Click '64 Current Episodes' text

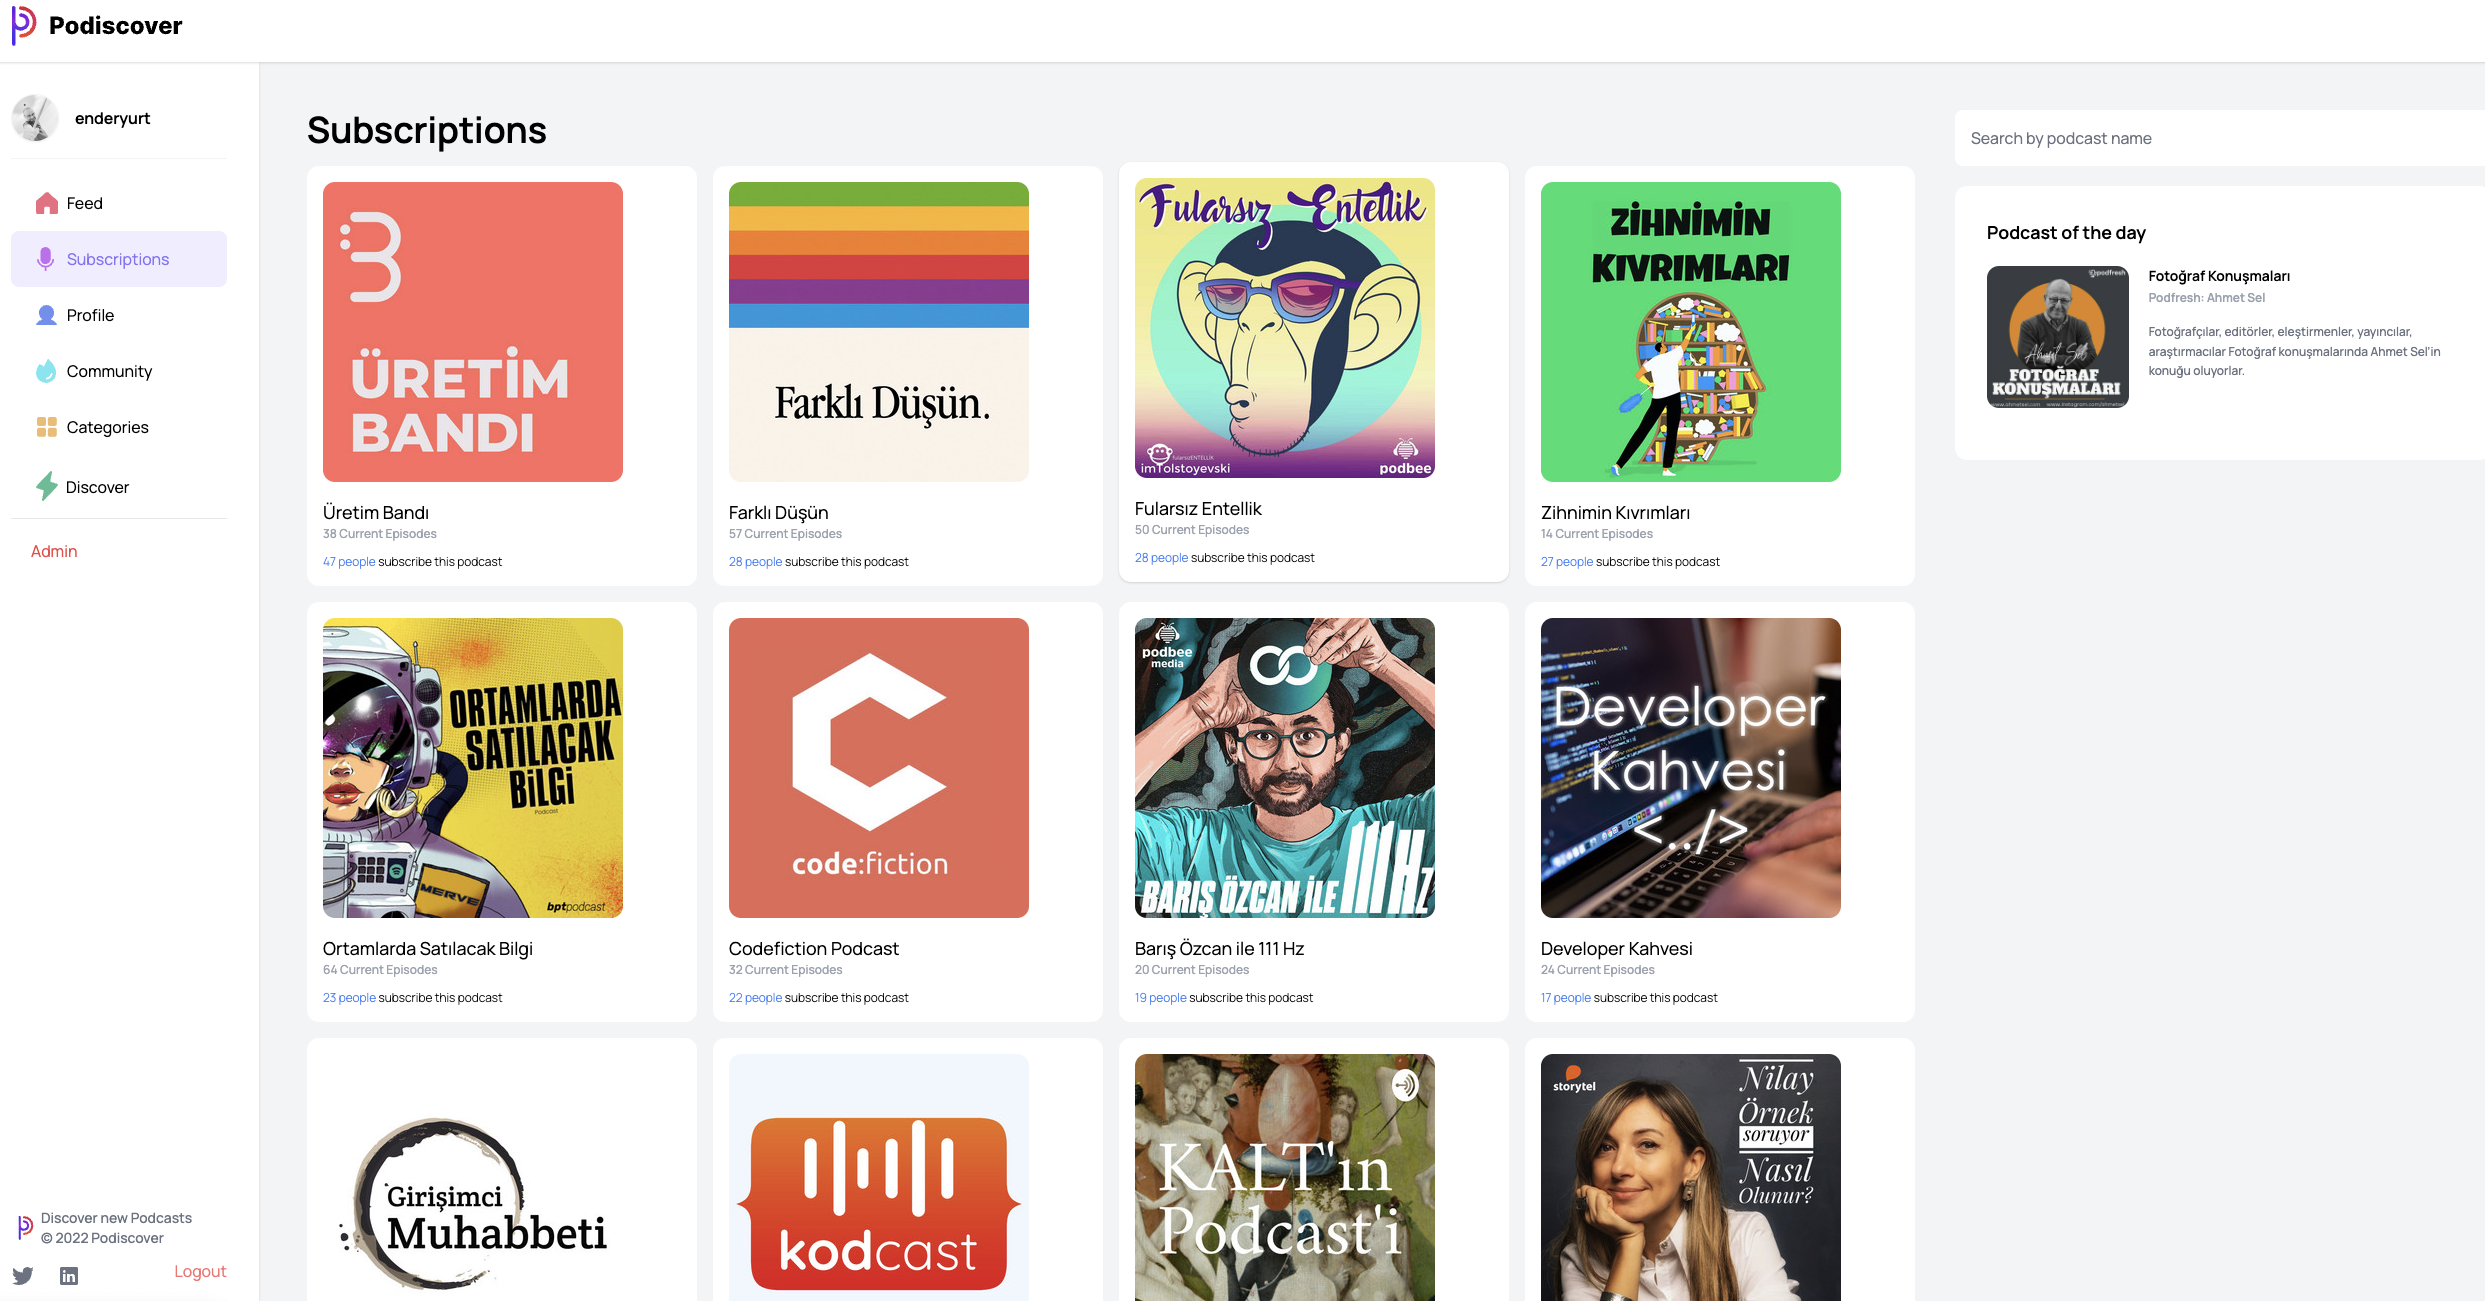tap(380, 970)
